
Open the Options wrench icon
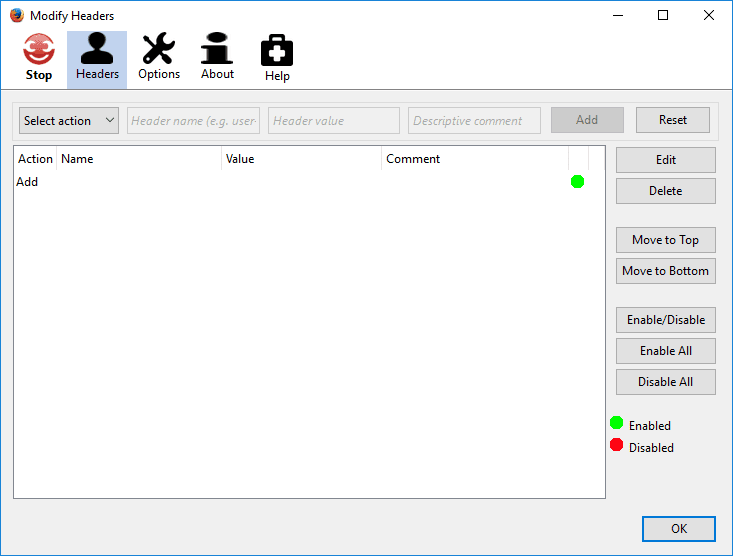pyautogui.click(x=159, y=57)
